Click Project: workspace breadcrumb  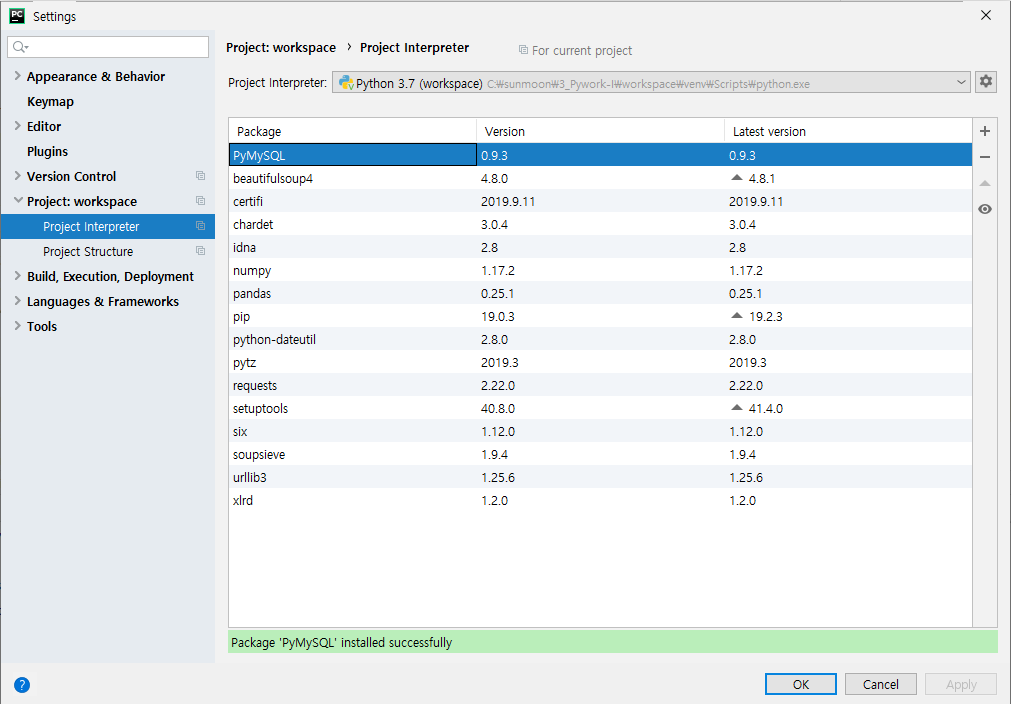click(280, 48)
